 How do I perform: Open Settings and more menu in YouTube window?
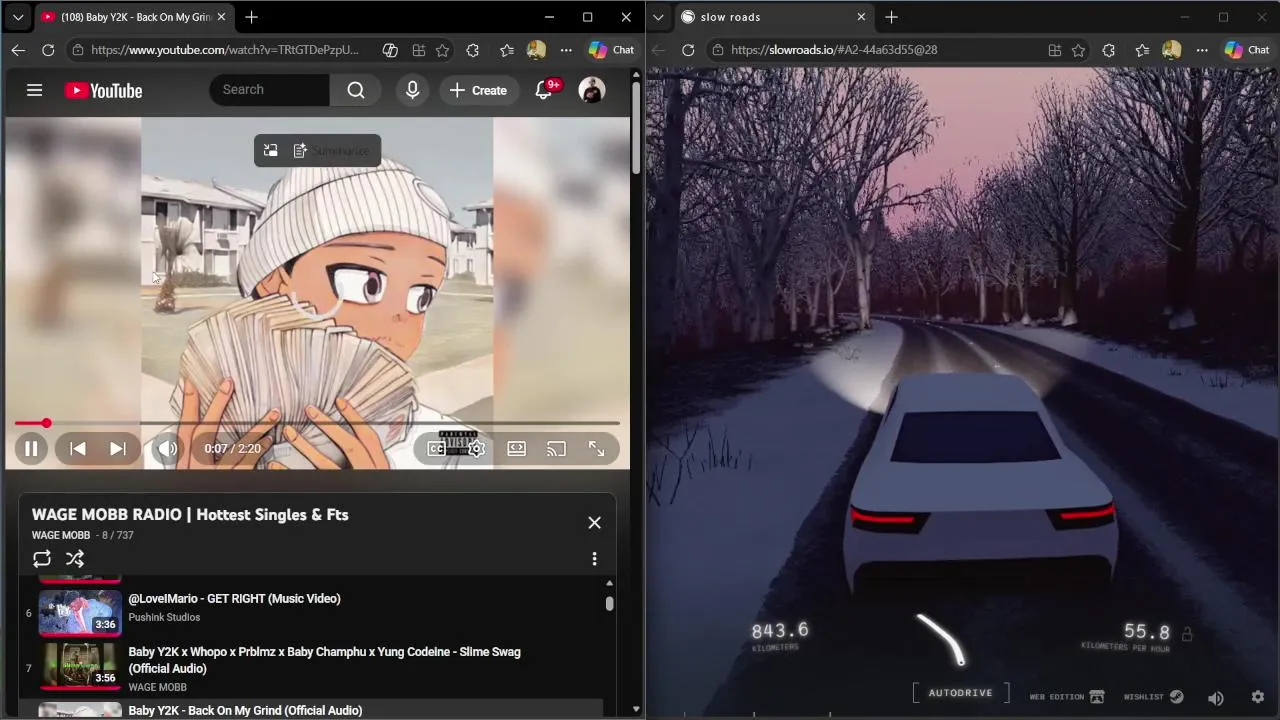click(566, 50)
